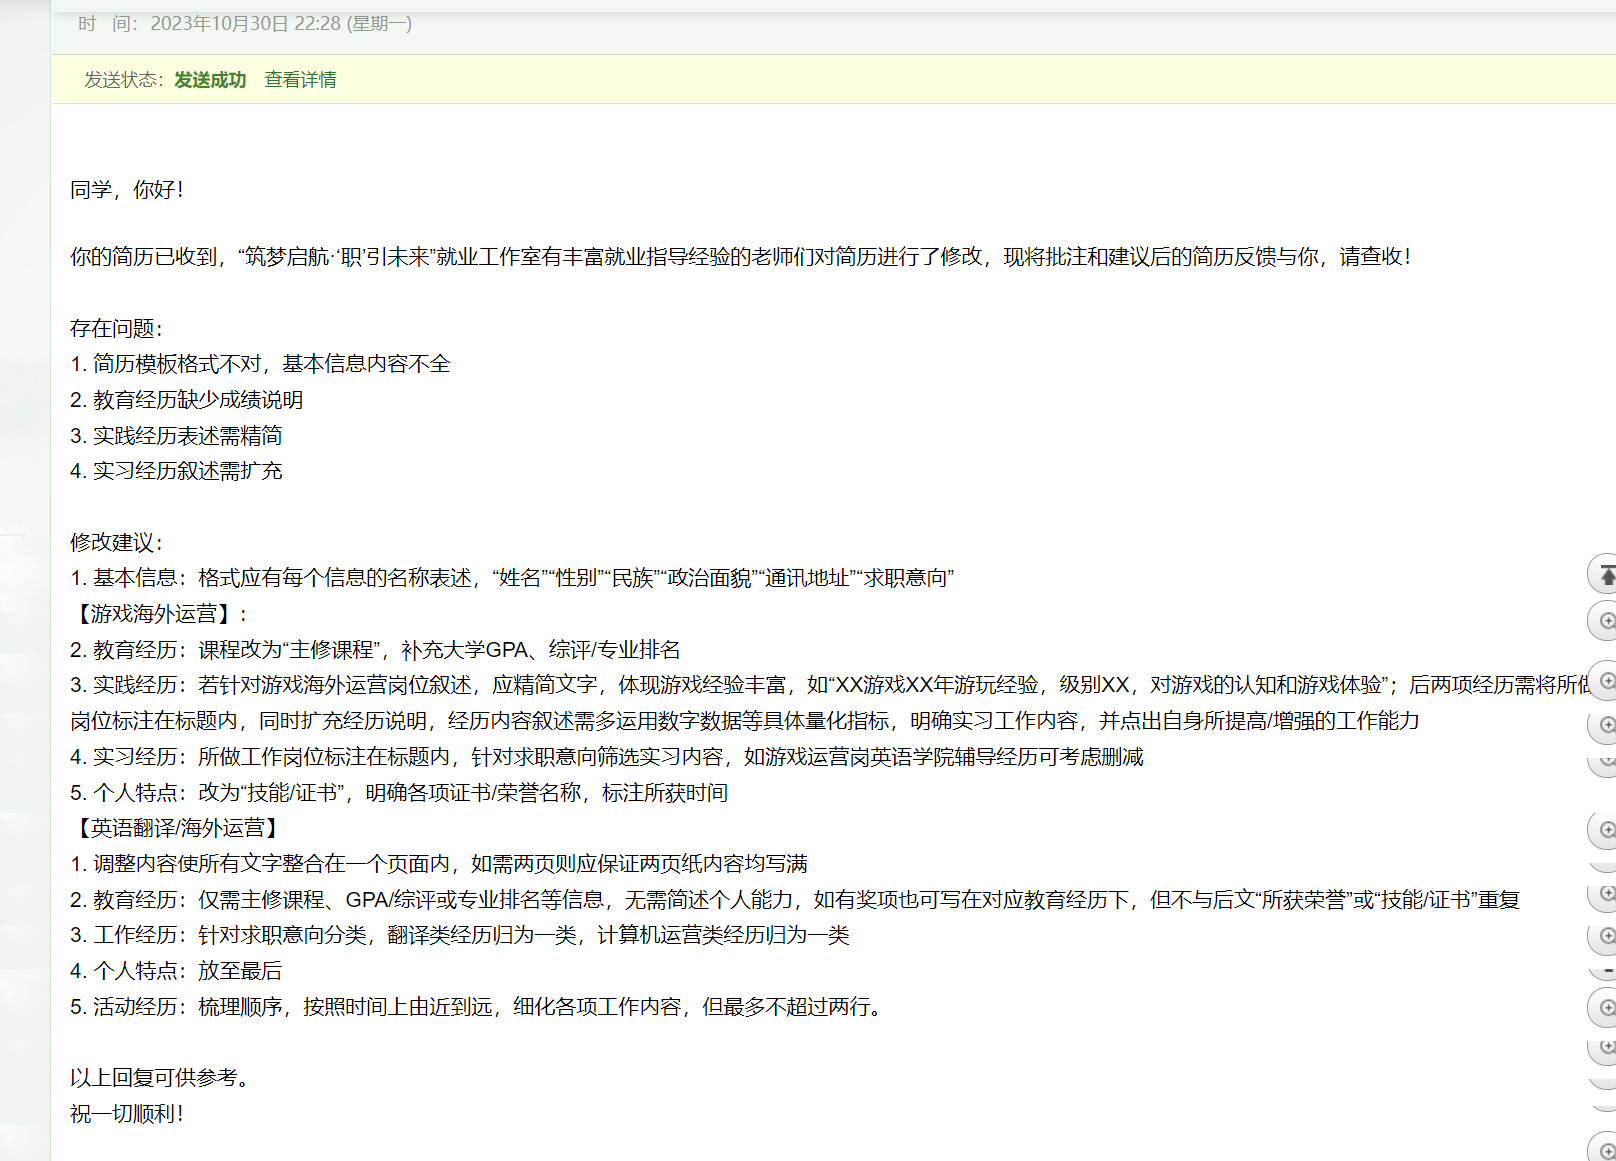Click the 祝一切顺利！ sign-off line
The width and height of the screenshot is (1616, 1161).
(127, 1114)
